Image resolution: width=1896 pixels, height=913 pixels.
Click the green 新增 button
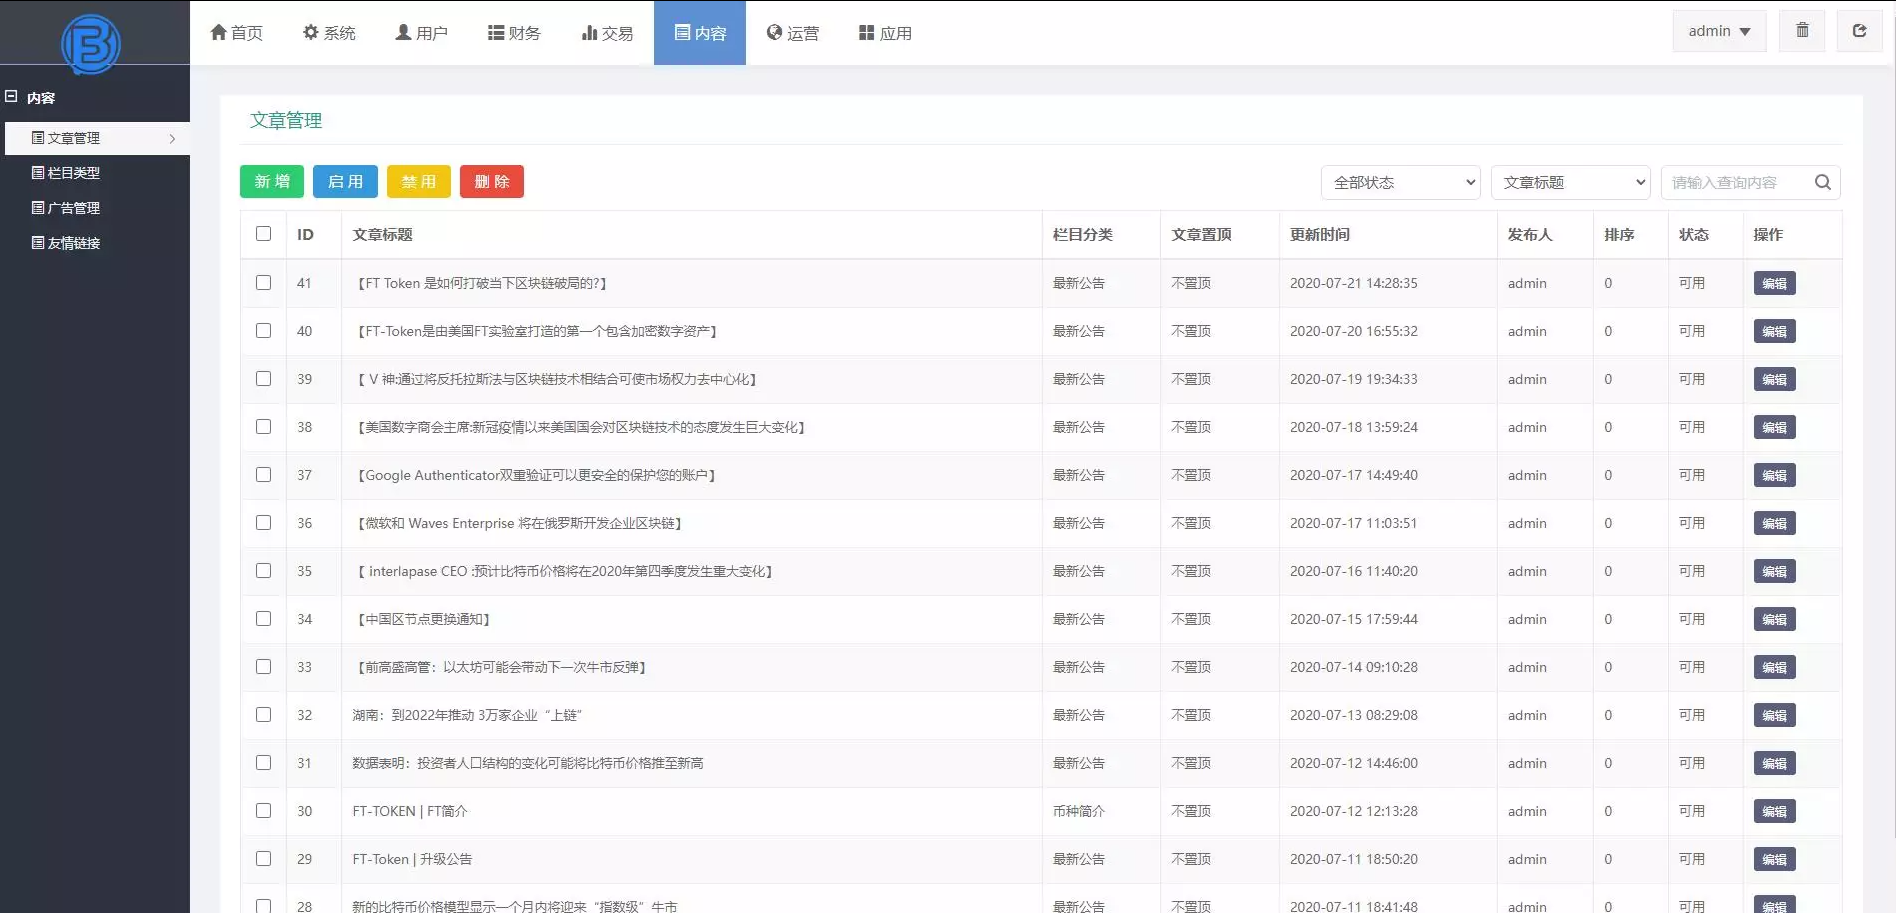[271, 182]
